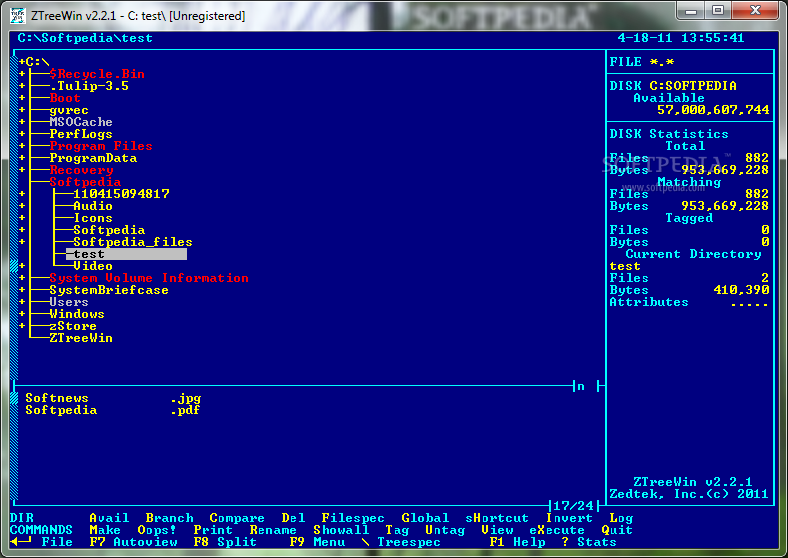Select the PerfLogs folder
This screenshot has height=558, width=788.
pos(81,134)
